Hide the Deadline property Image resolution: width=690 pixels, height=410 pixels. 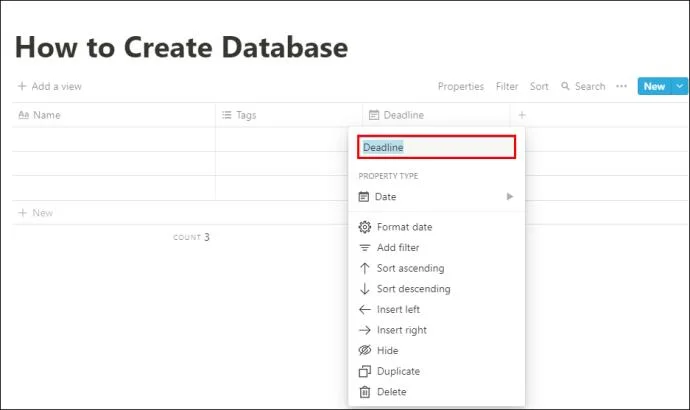387,351
